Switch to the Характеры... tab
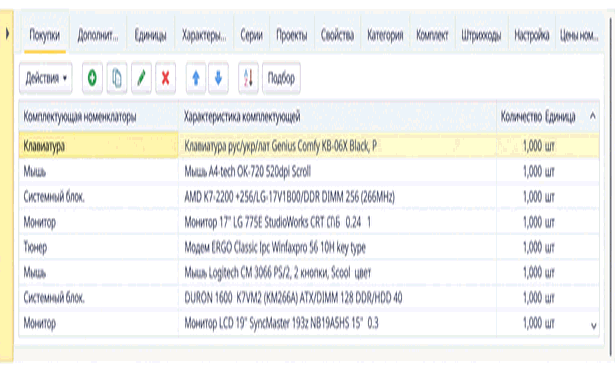 [x=204, y=36]
